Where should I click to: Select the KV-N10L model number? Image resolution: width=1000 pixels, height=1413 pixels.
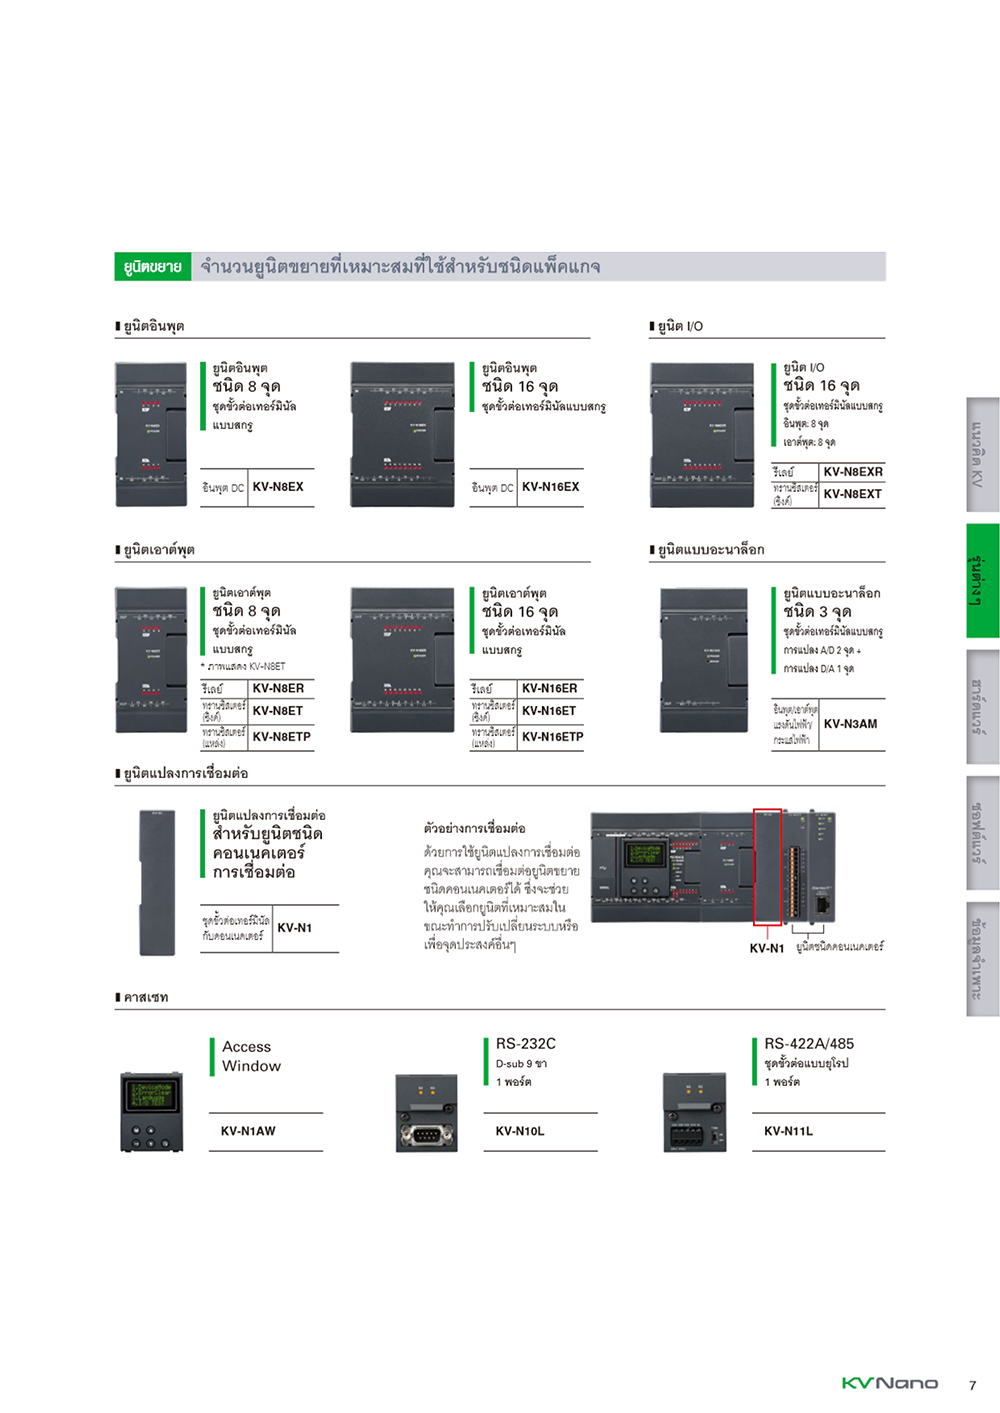click(x=520, y=1131)
